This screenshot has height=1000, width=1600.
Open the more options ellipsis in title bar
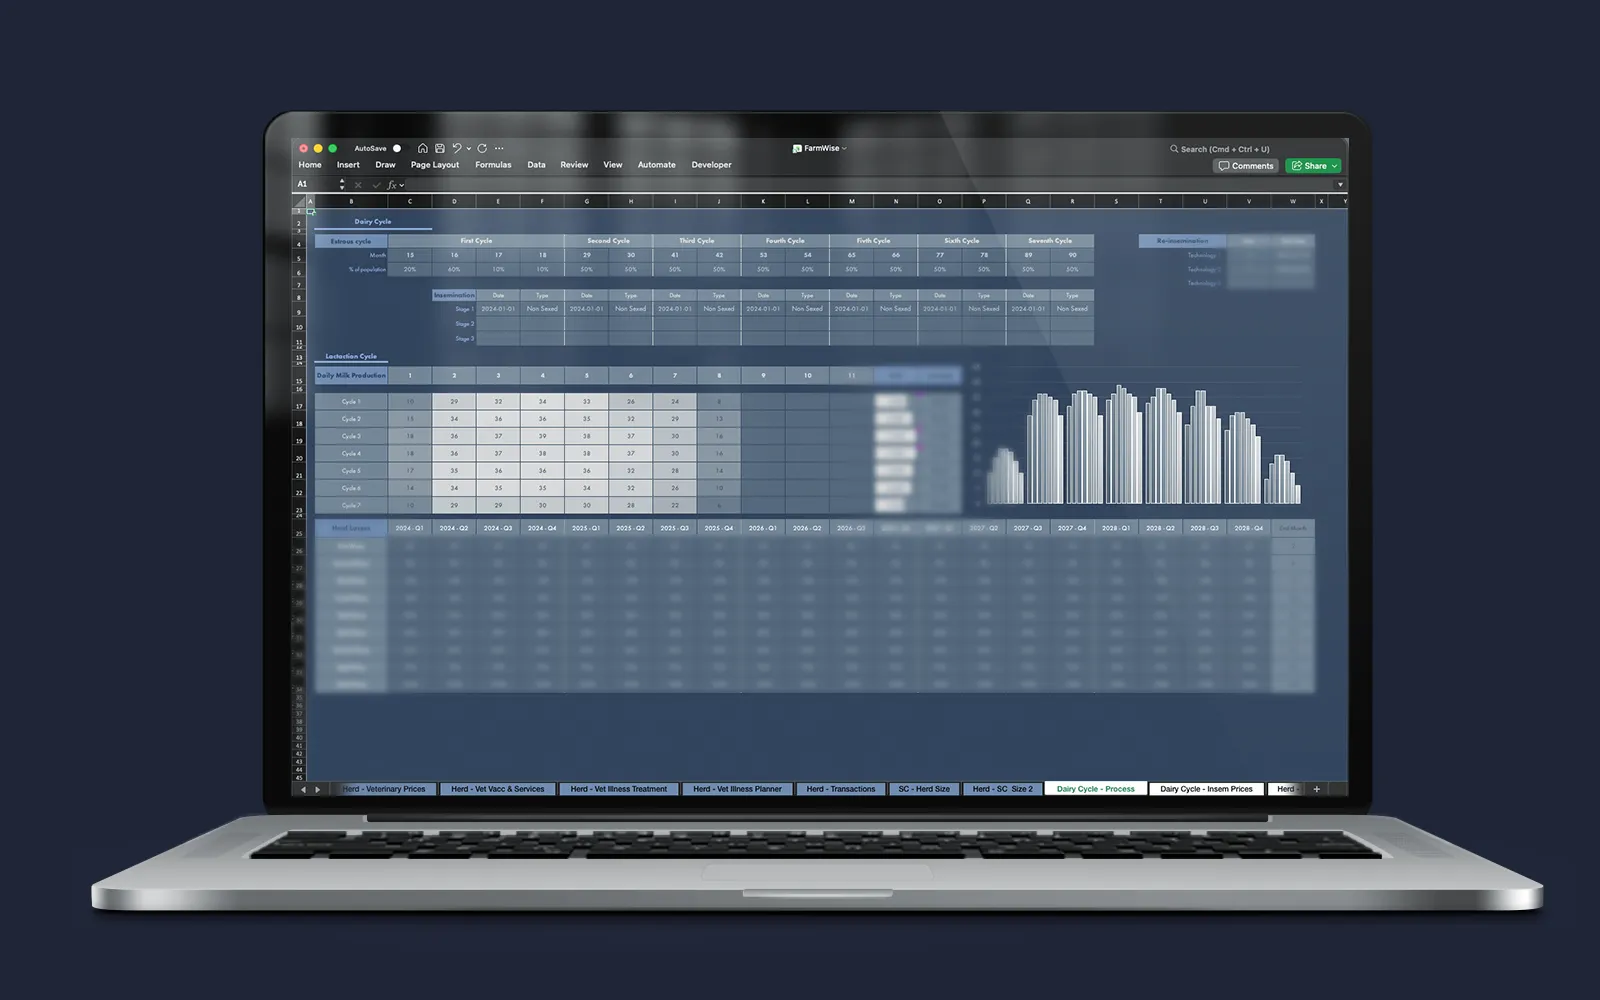[x=499, y=148]
